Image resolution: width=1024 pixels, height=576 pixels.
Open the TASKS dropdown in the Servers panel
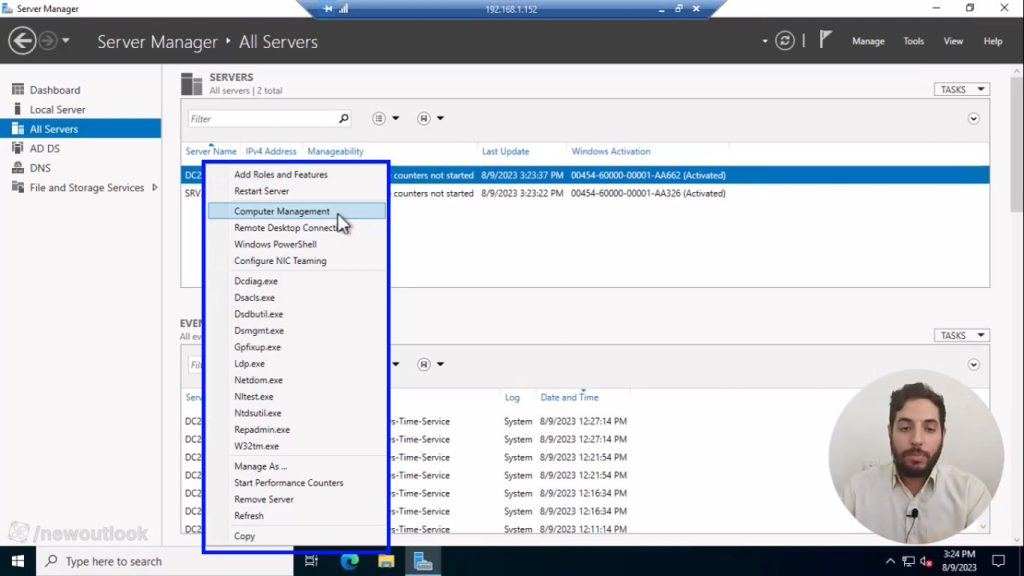(x=960, y=88)
